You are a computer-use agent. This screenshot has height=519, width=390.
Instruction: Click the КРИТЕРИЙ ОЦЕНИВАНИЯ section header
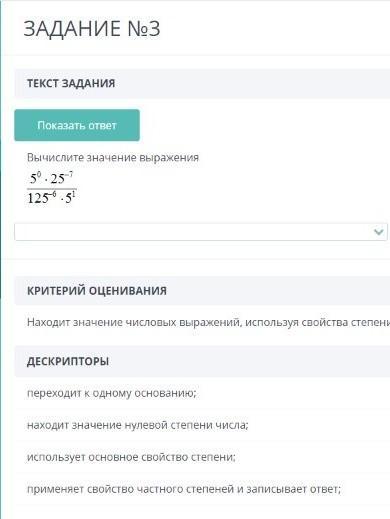coord(202,291)
